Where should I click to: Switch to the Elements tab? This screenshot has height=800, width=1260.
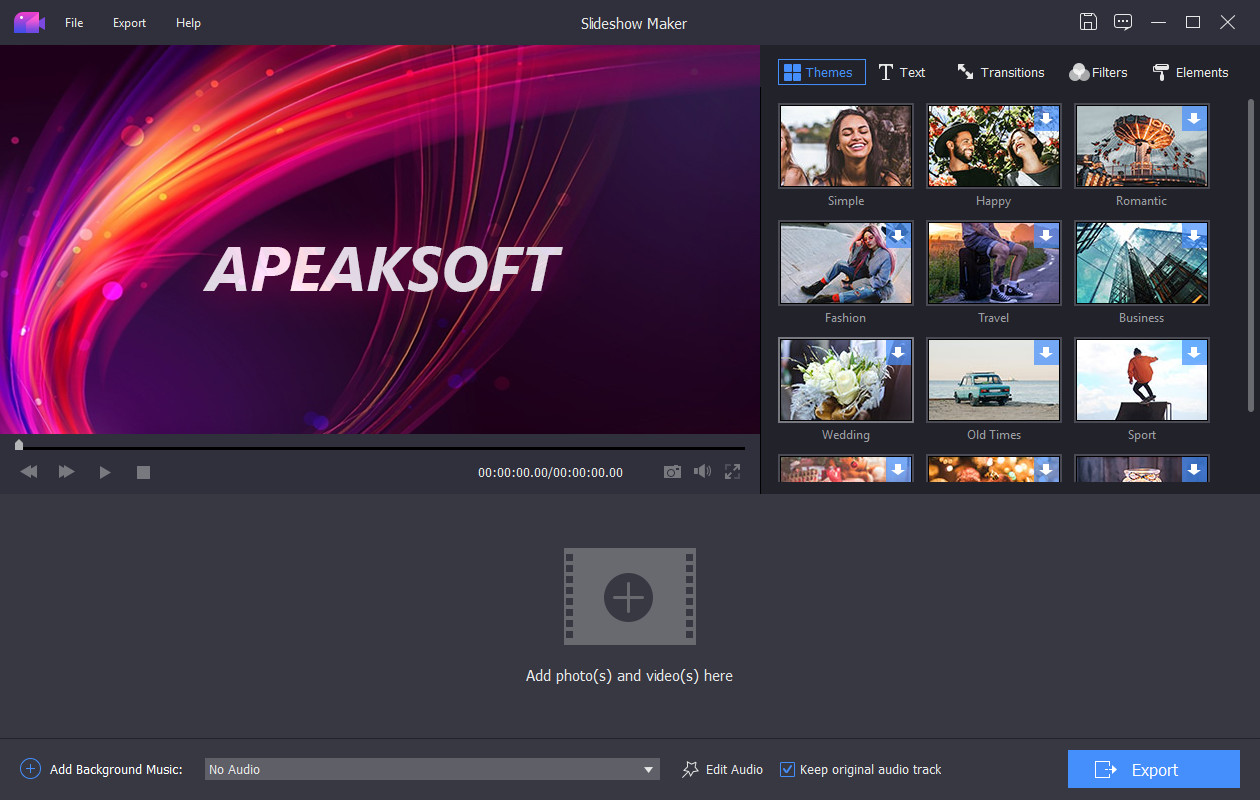click(1190, 72)
